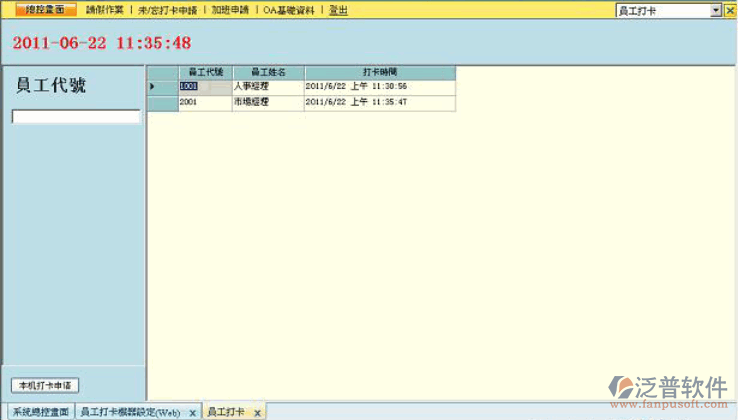738x420 pixels.
Task: Click the 登出 logout link
Action: [338, 10]
